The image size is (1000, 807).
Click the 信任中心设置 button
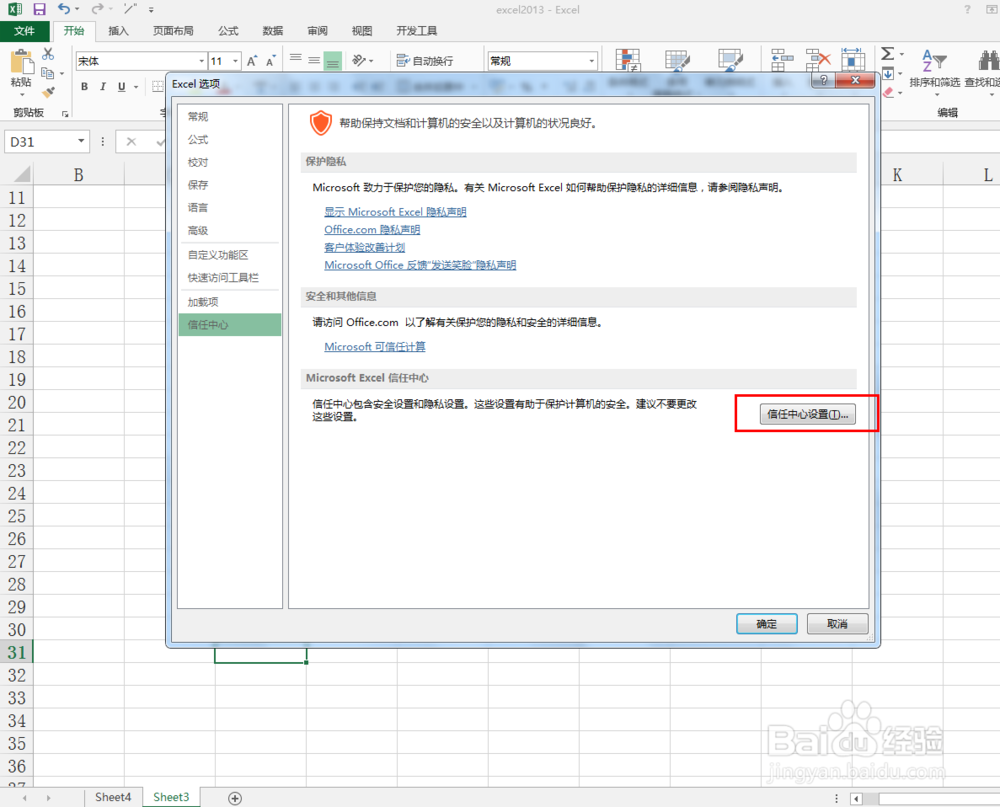click(x=806, y=414)
